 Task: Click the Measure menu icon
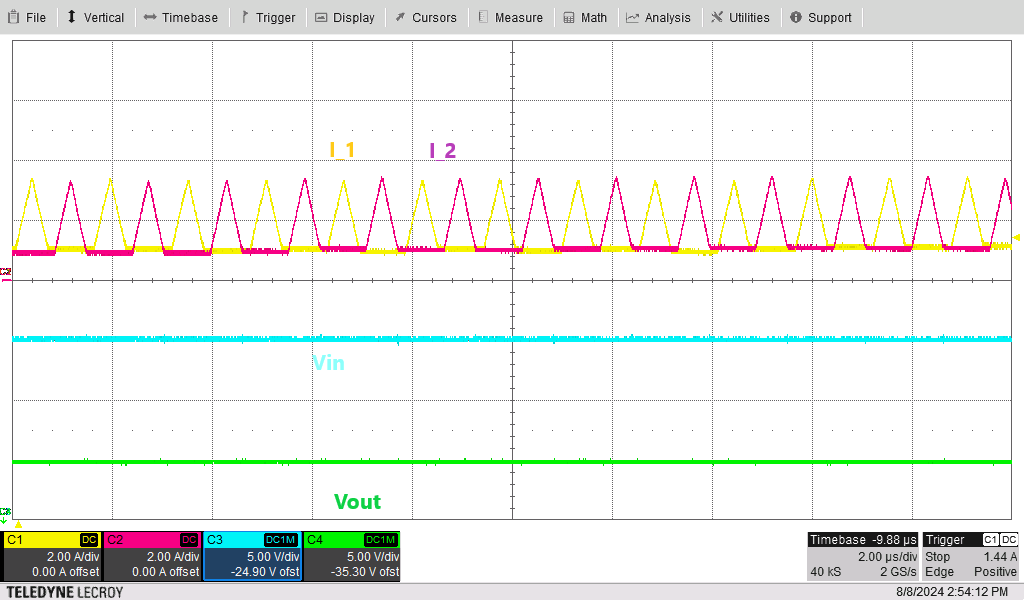coord(483,17)
